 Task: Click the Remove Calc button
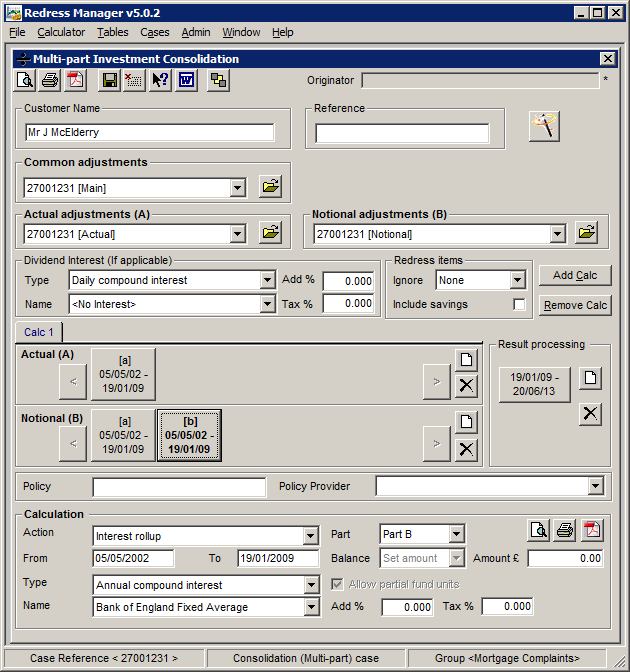575,305
